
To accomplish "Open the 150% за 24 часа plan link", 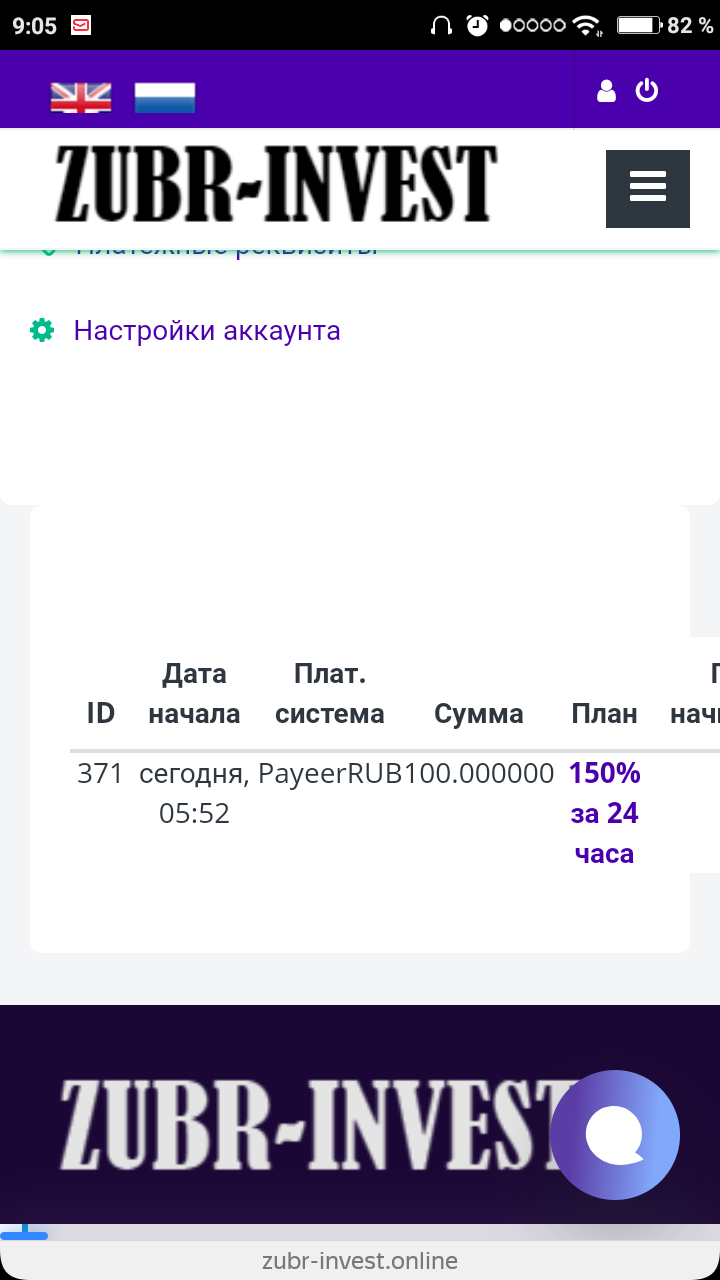I will click(605, 813).
